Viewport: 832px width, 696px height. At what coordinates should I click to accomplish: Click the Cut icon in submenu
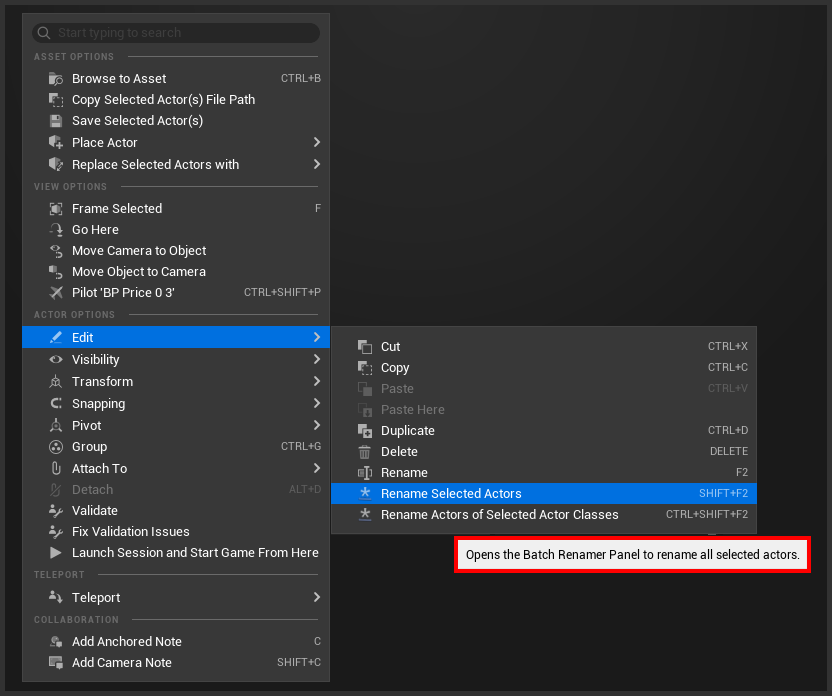365,347
